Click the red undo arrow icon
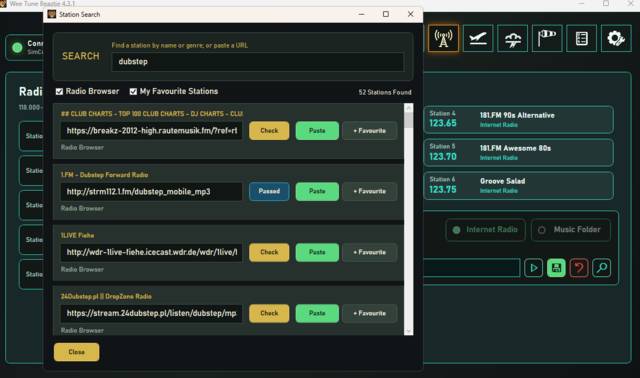The width and height of the screenshot is (640, 378). pyautogui.click(x=579, y=268)
